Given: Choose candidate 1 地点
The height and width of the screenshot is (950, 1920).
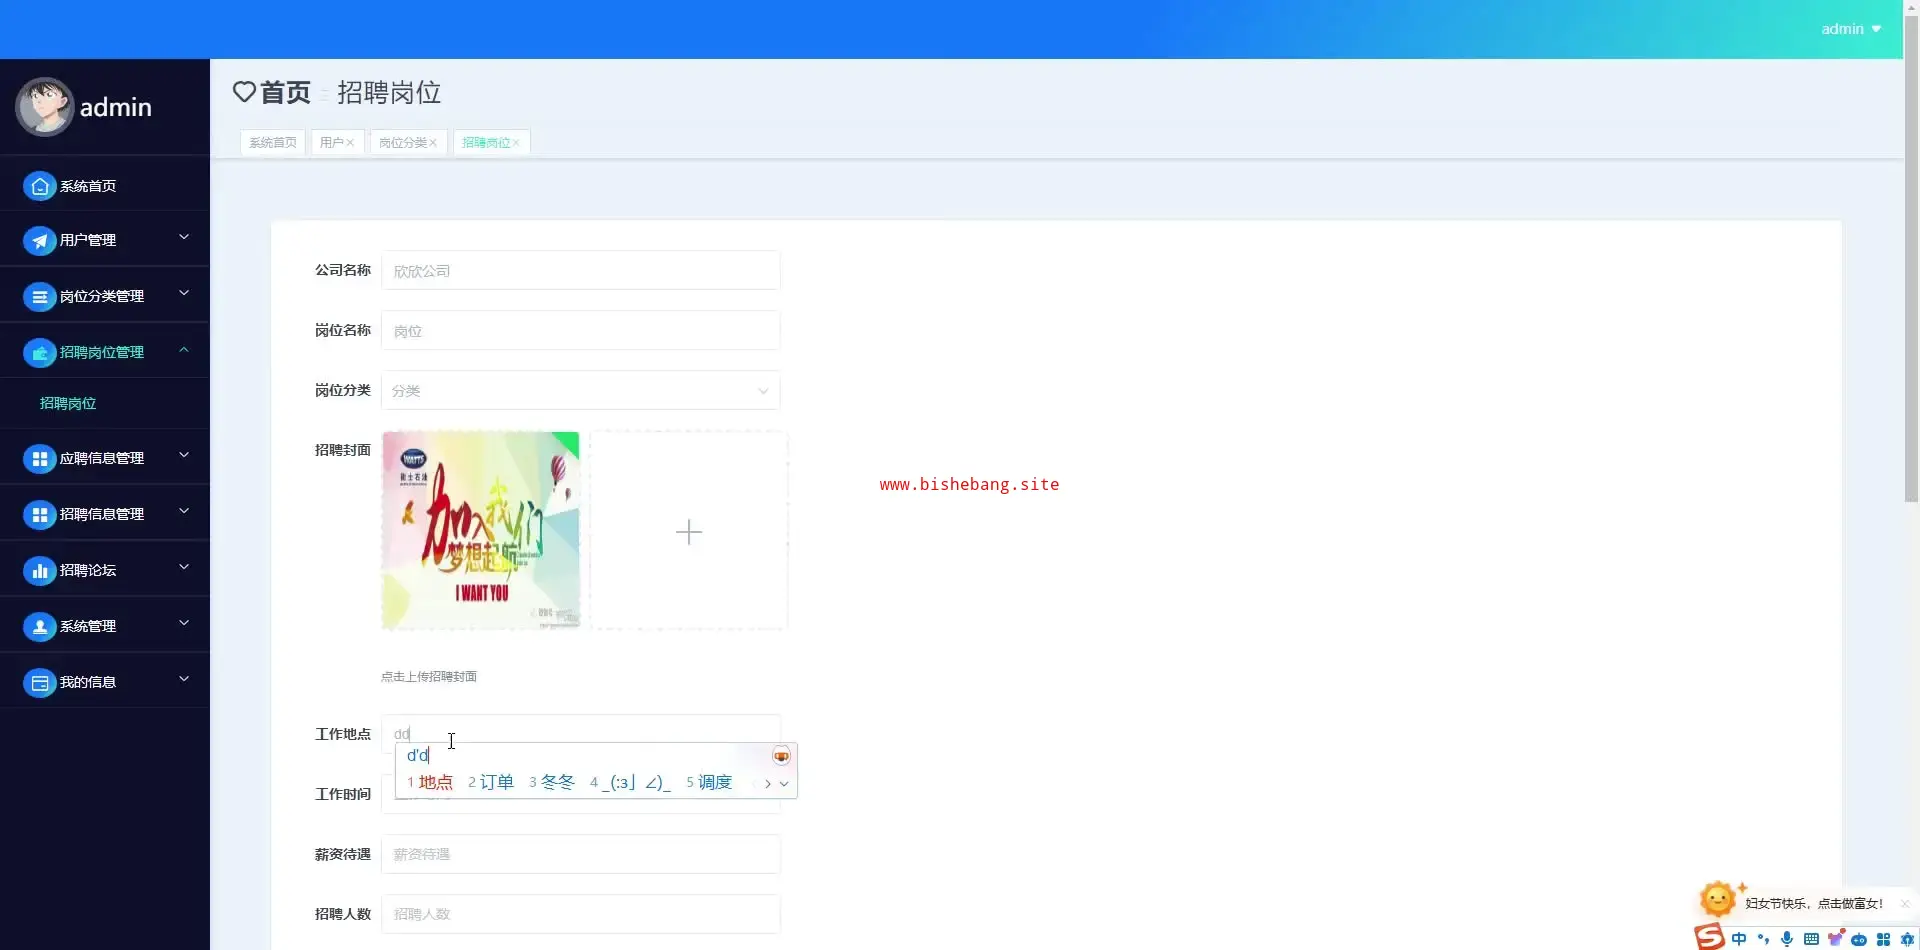Looking at the screenshot, I should (430, 782).
